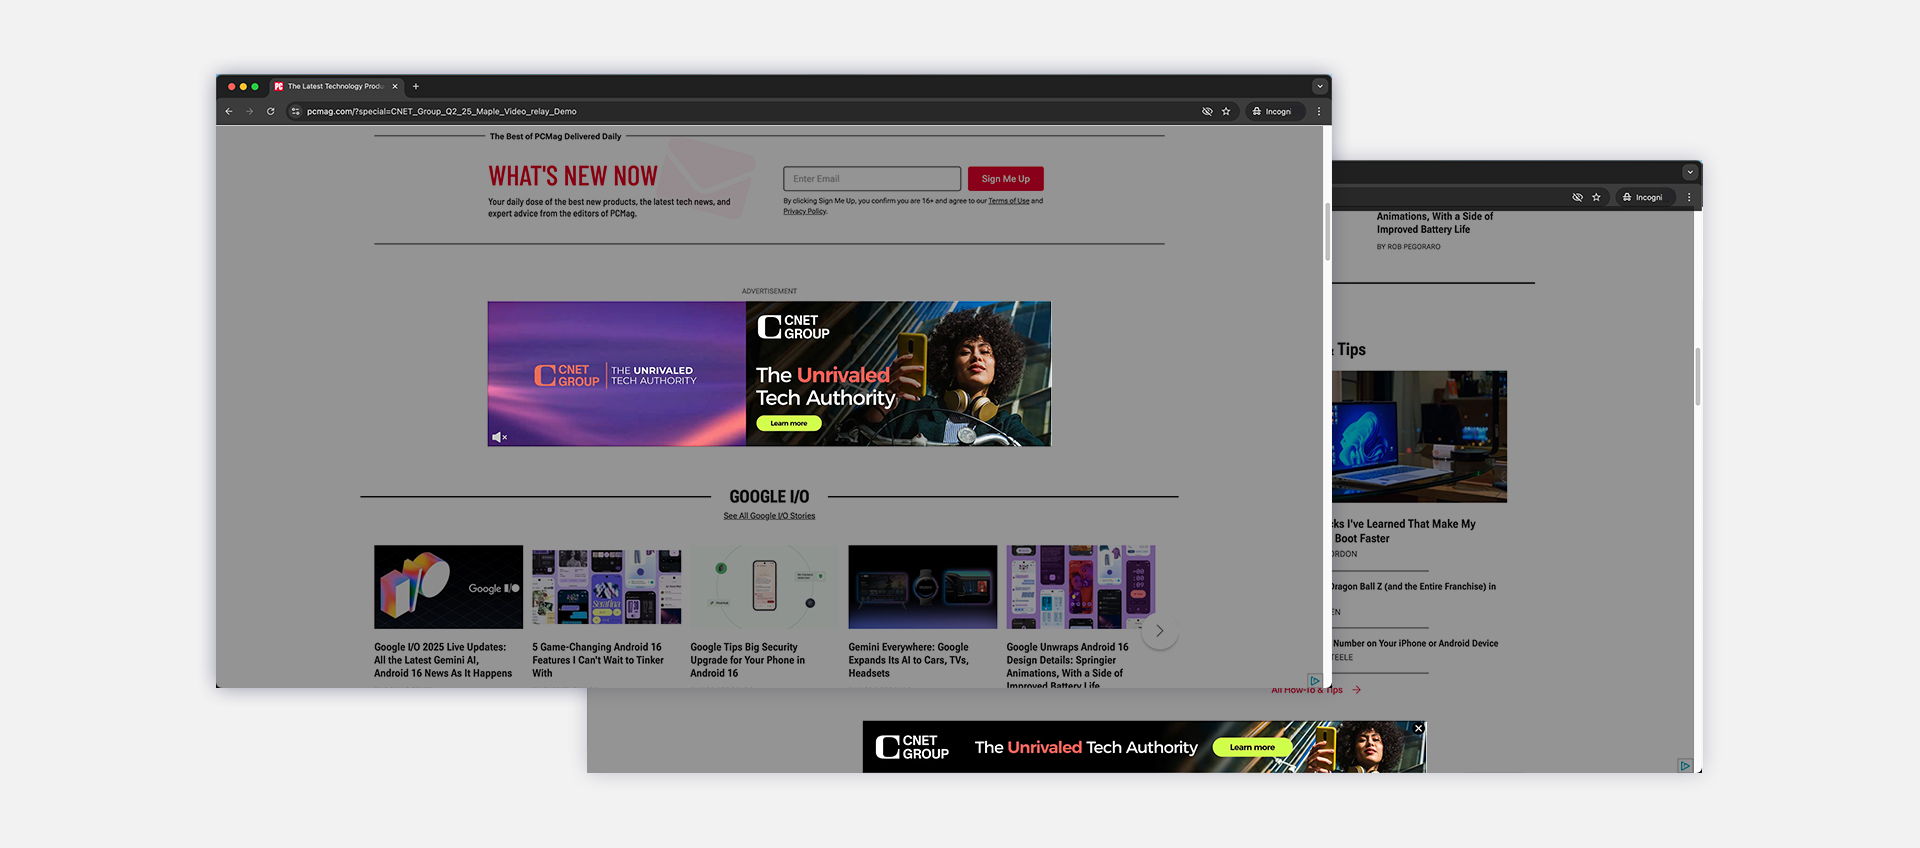Viewport: 1920px width, 848px height.
Task: Expand tab search chevron in front window
Action: click(x=1319, y=86)
